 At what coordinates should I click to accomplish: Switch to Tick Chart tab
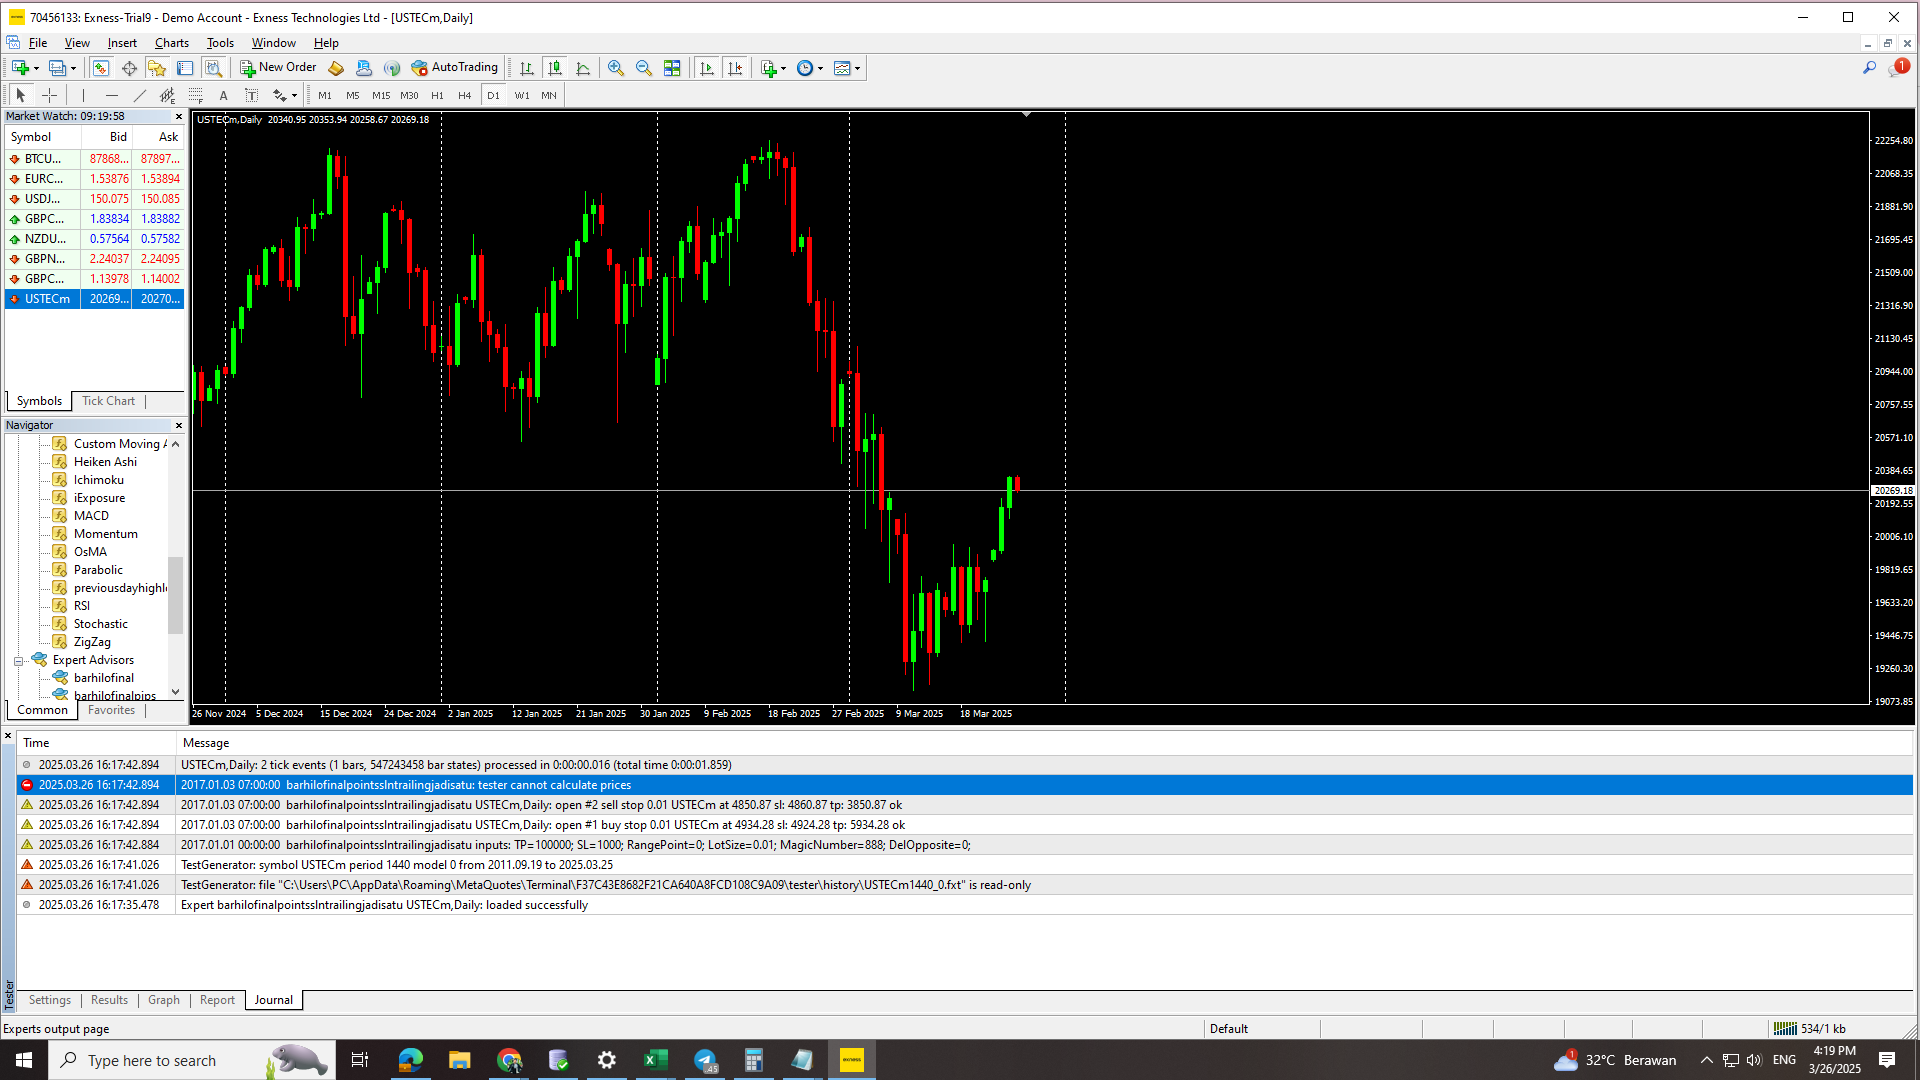(x=108, y=401)
